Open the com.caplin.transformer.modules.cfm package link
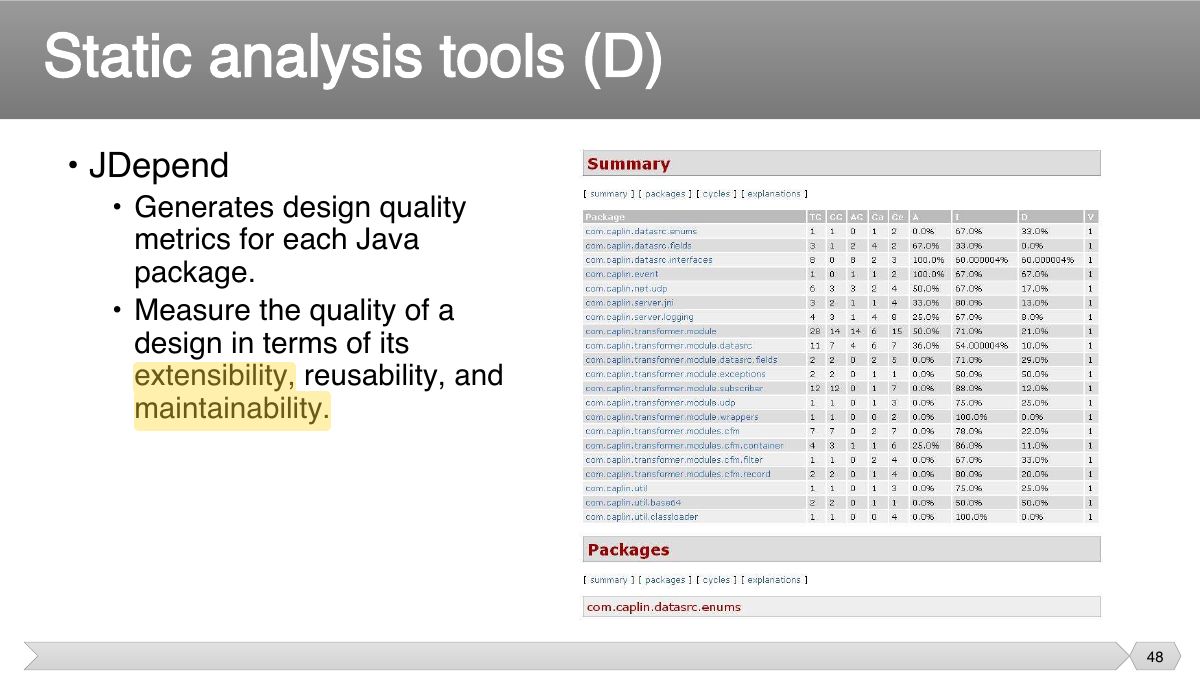The image size is (1200, 676). [662, 431]
